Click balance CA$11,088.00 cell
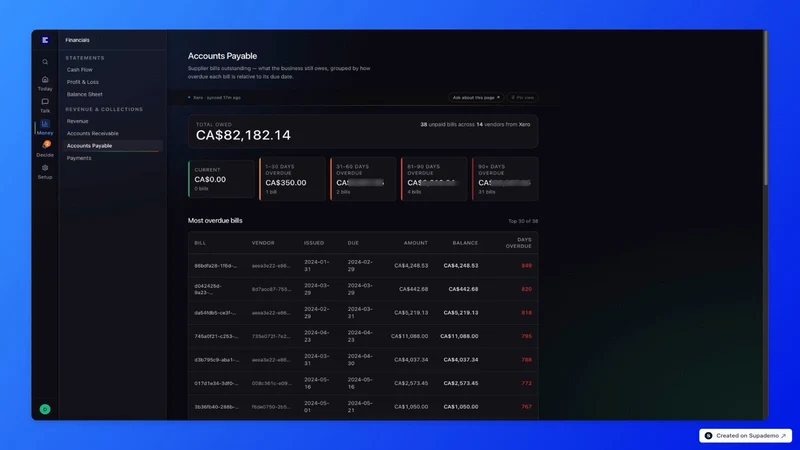800x450 pixels. click(459, 336)
